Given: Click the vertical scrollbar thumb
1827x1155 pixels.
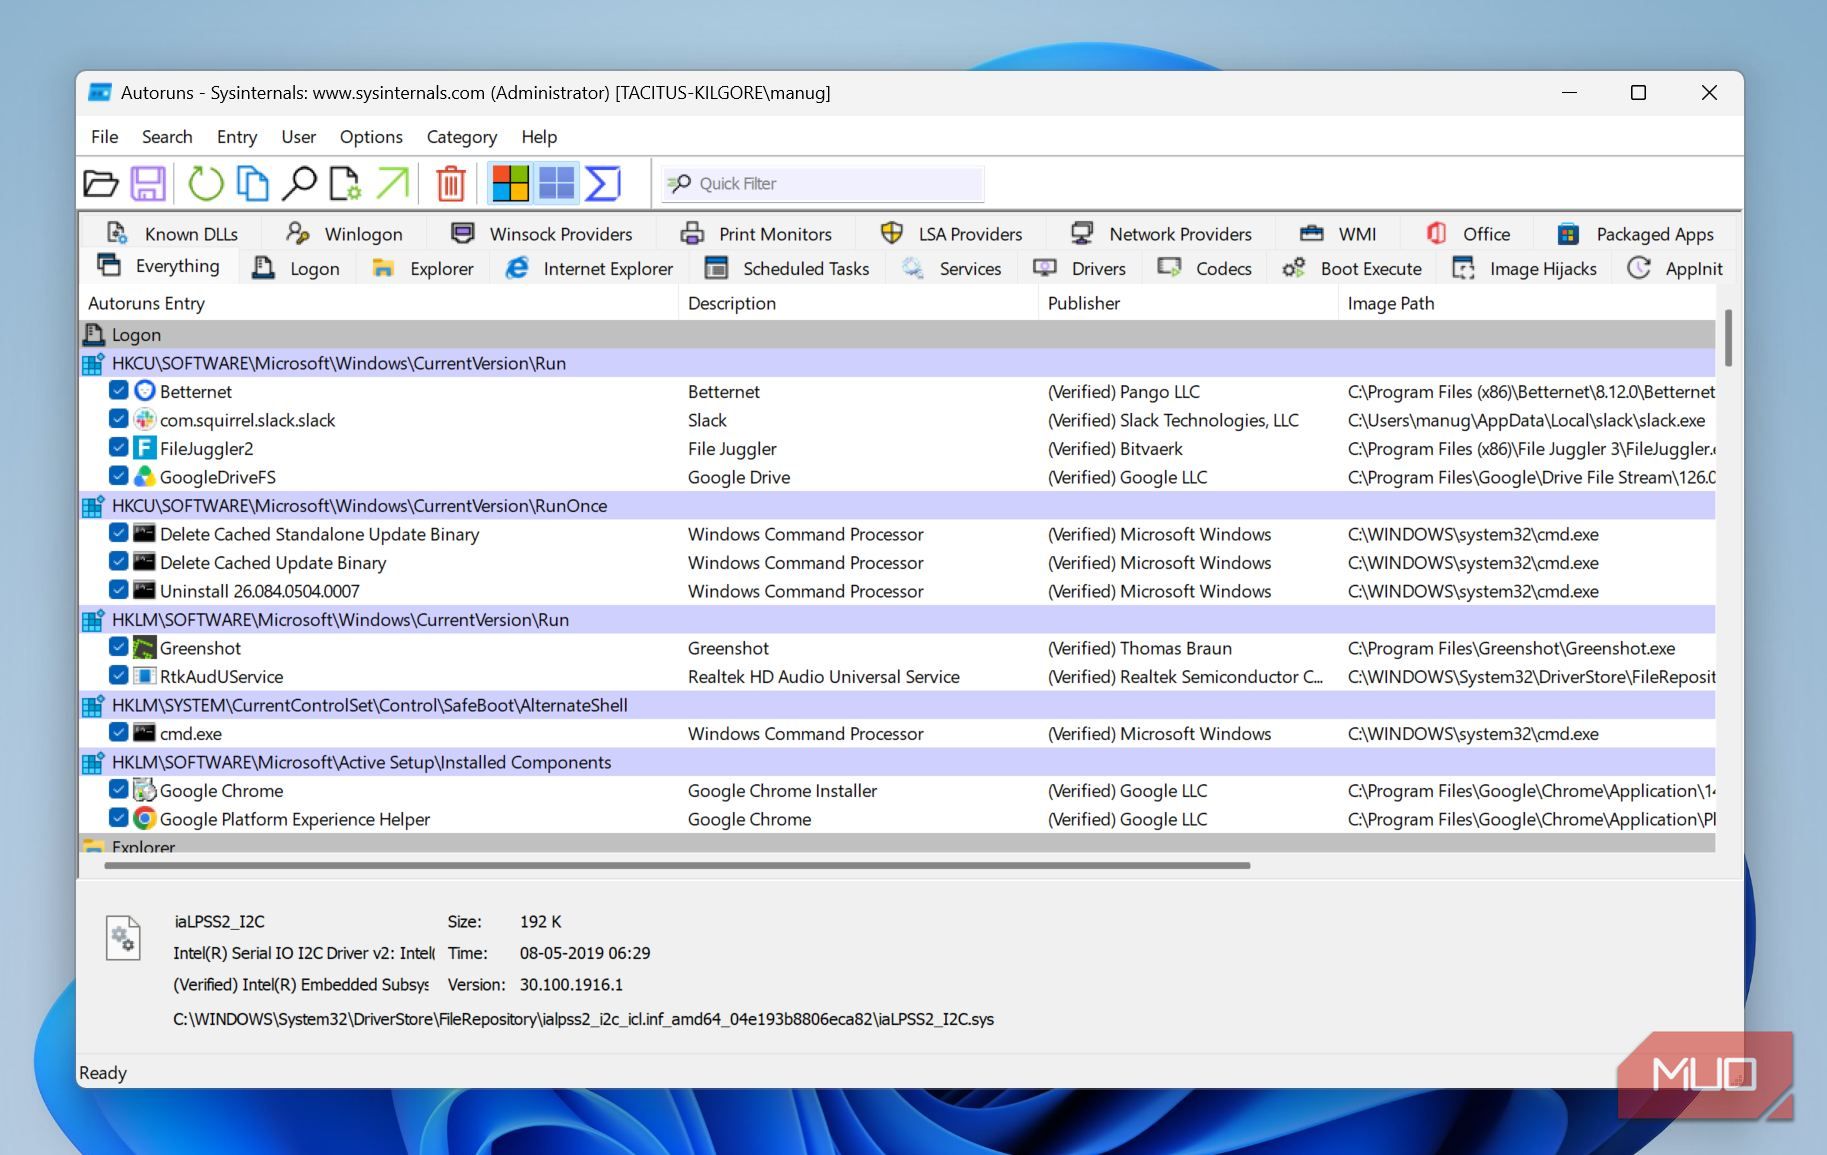Looking at the screenshot, I should coord(1728,338).
